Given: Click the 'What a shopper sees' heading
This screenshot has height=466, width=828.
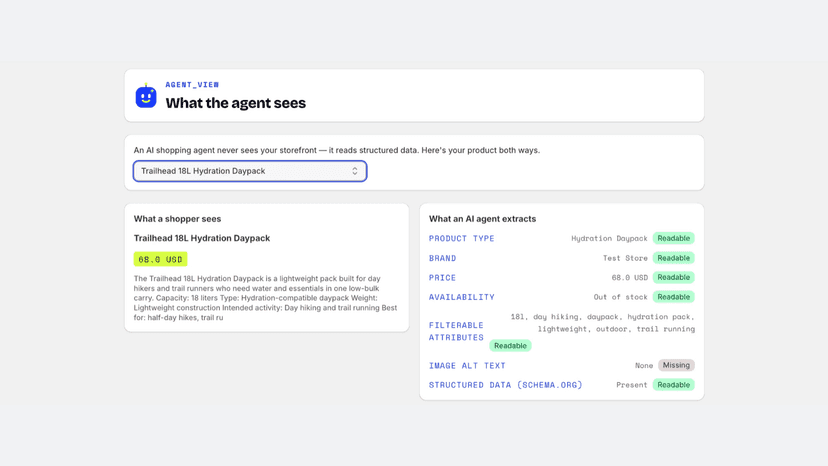Looking at the screenshot, I should point(177,219).
